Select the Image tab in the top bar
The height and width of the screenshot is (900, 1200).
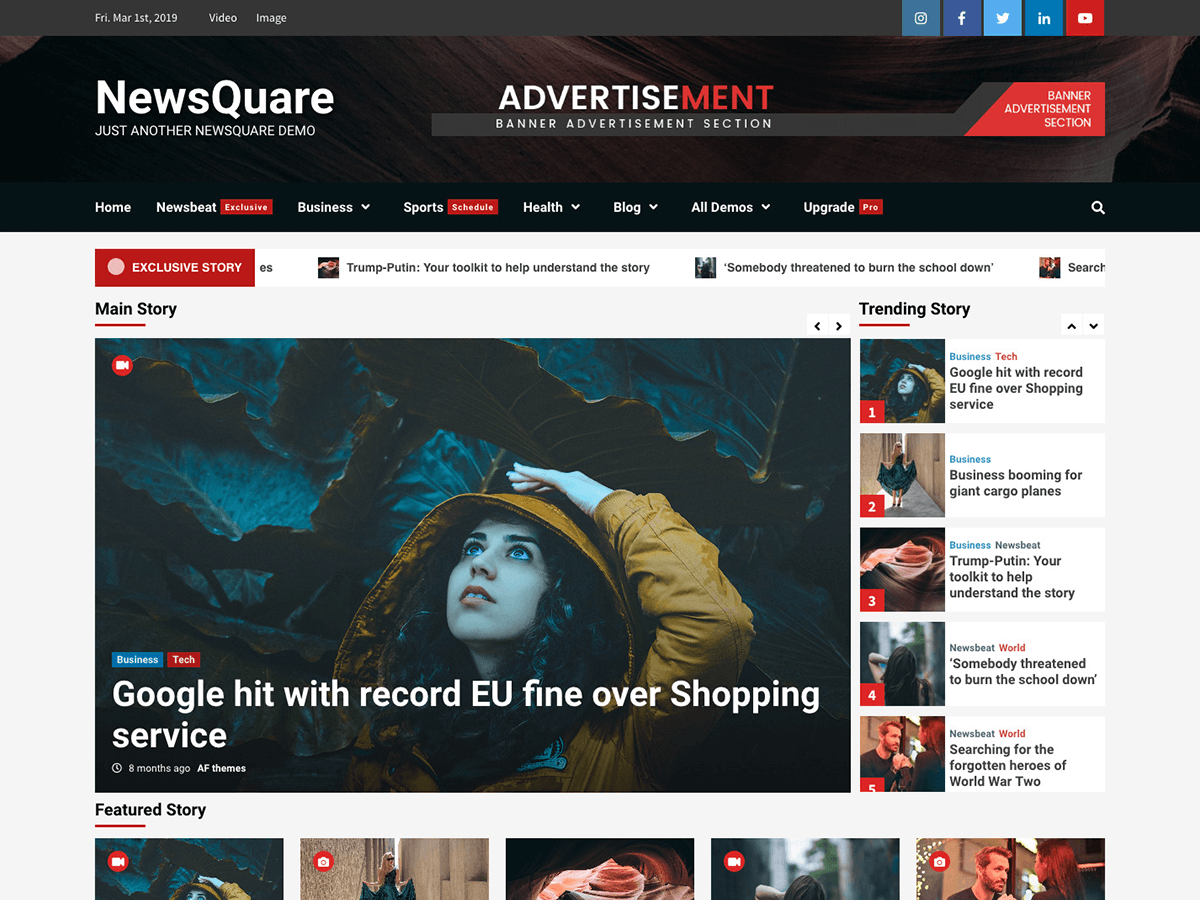(270, 17)
